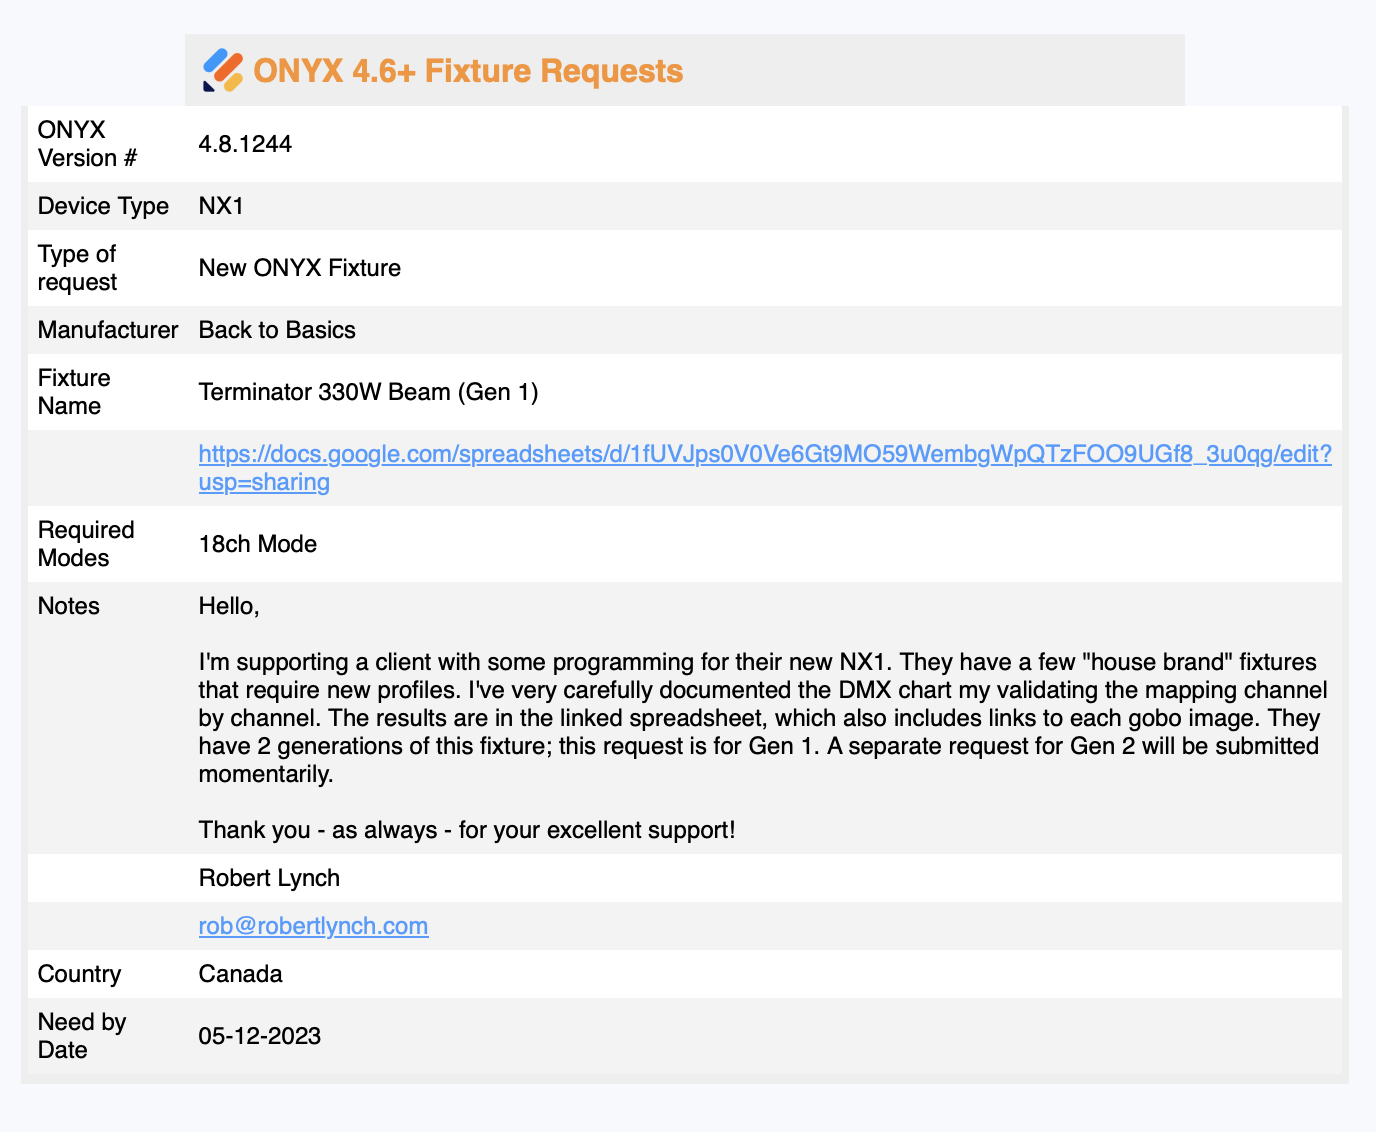The image size is (1376, 1132).
Task: Click the name Robert Lynch
Action: pos(269,878)
